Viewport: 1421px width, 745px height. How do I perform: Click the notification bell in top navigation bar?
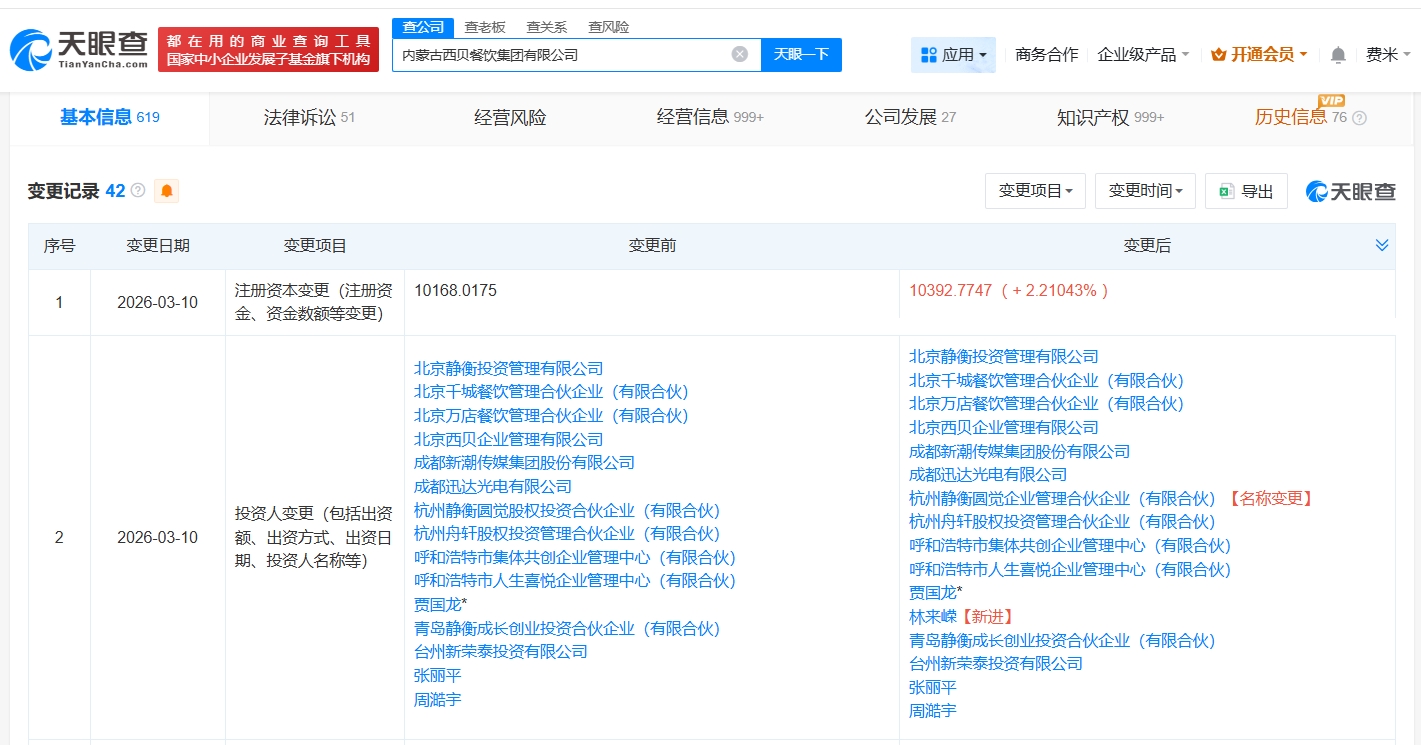(1337, 55)
